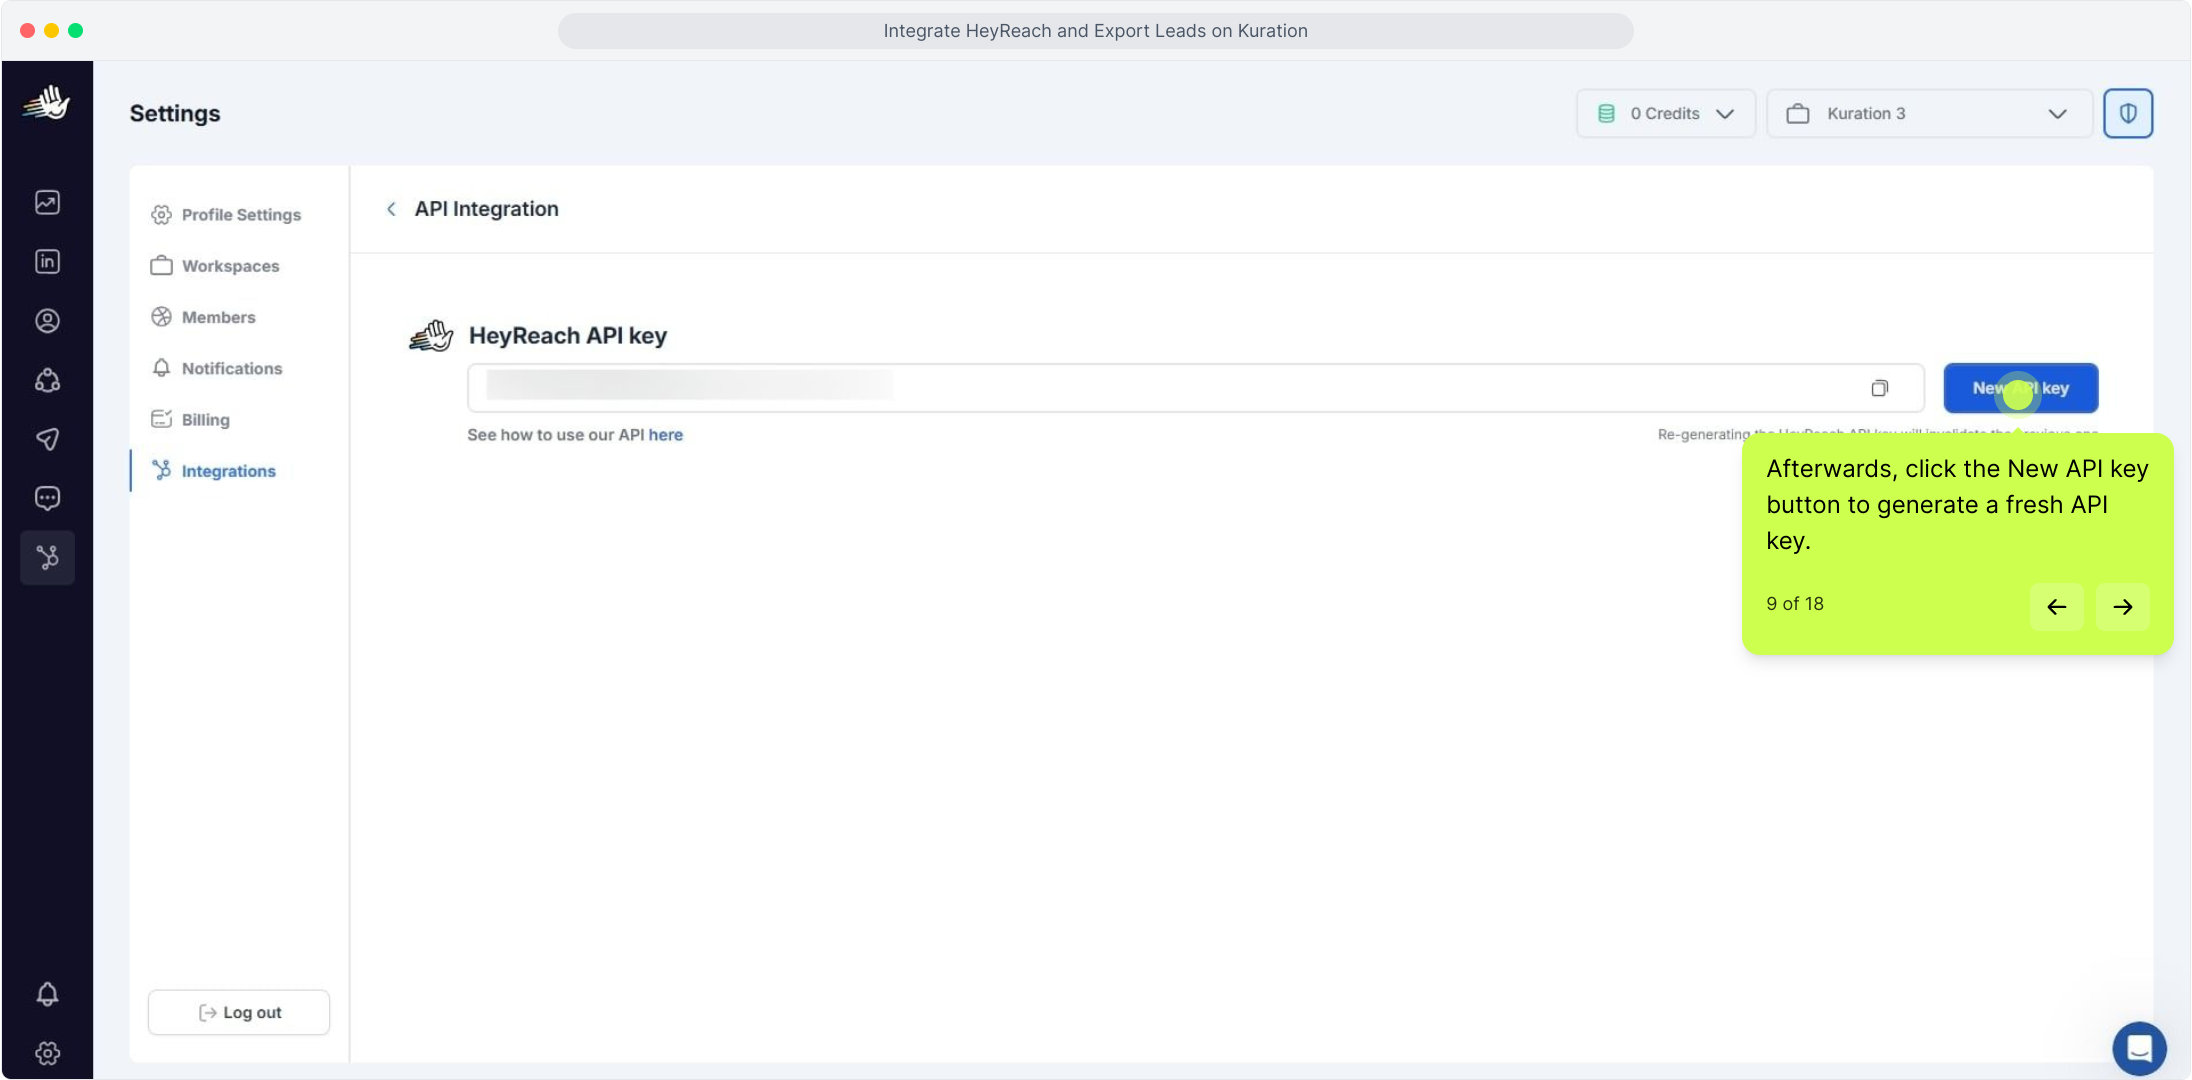Open Billing settings section
Image resolution: width=2192 pixels, height=1080 pixels.
click(190, 419)
